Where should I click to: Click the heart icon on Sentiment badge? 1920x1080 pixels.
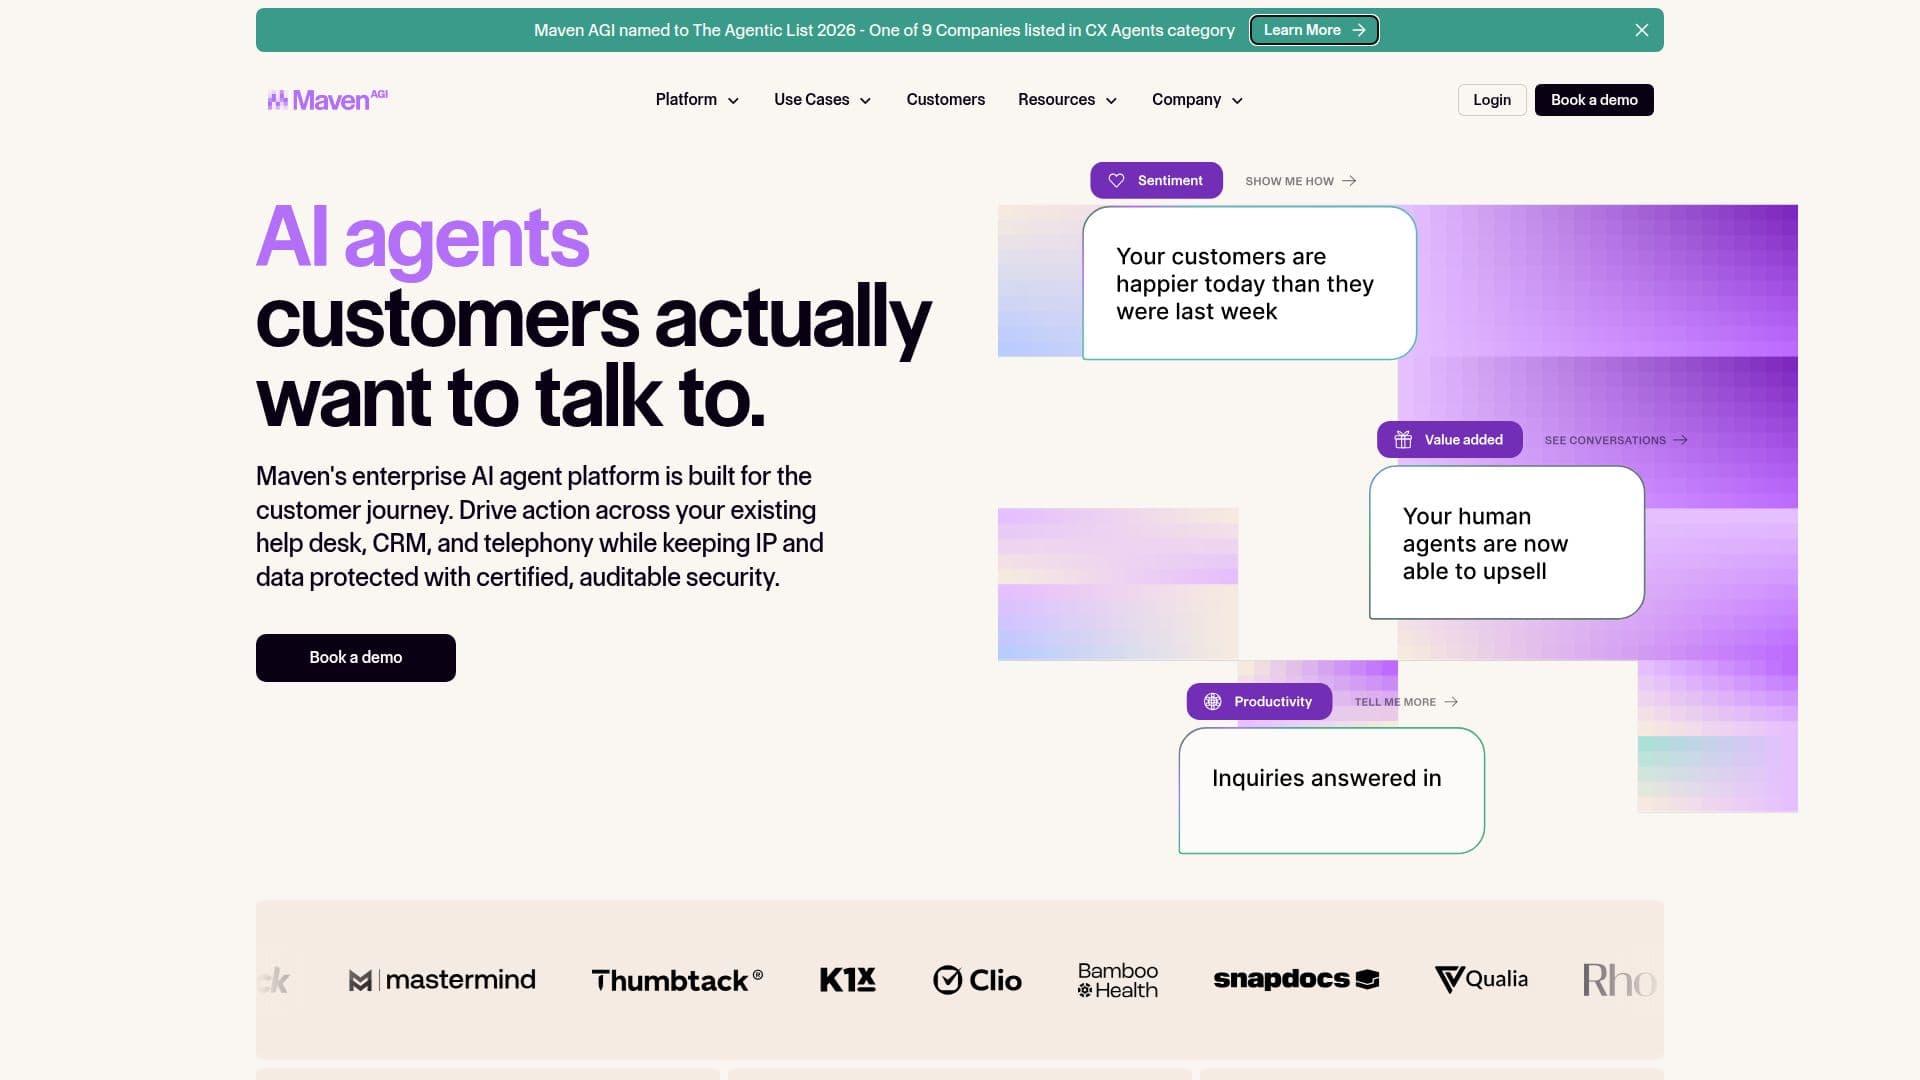tap(1116, 181)
